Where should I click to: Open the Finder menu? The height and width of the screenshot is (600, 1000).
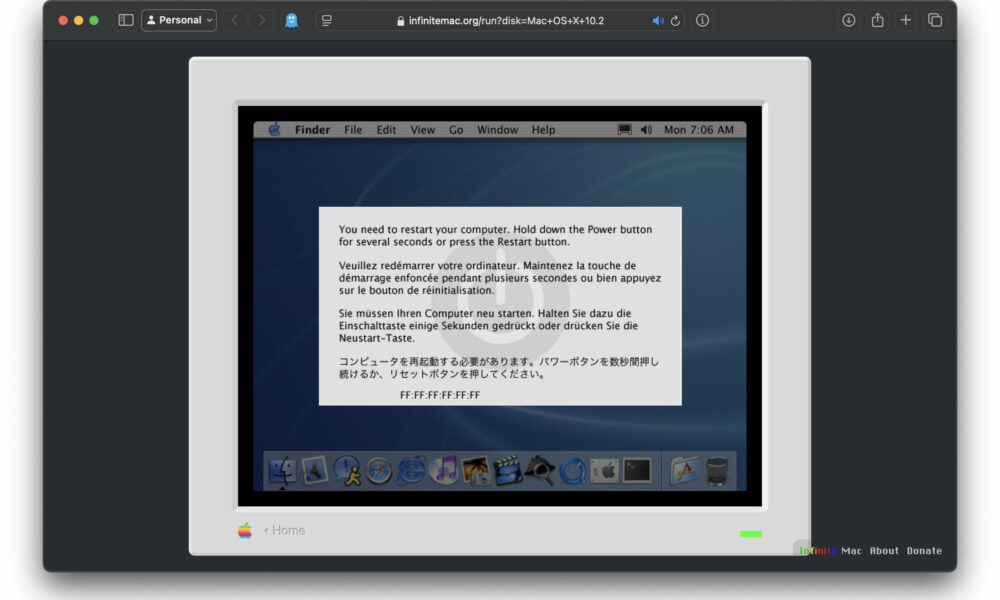pos(312,129)
